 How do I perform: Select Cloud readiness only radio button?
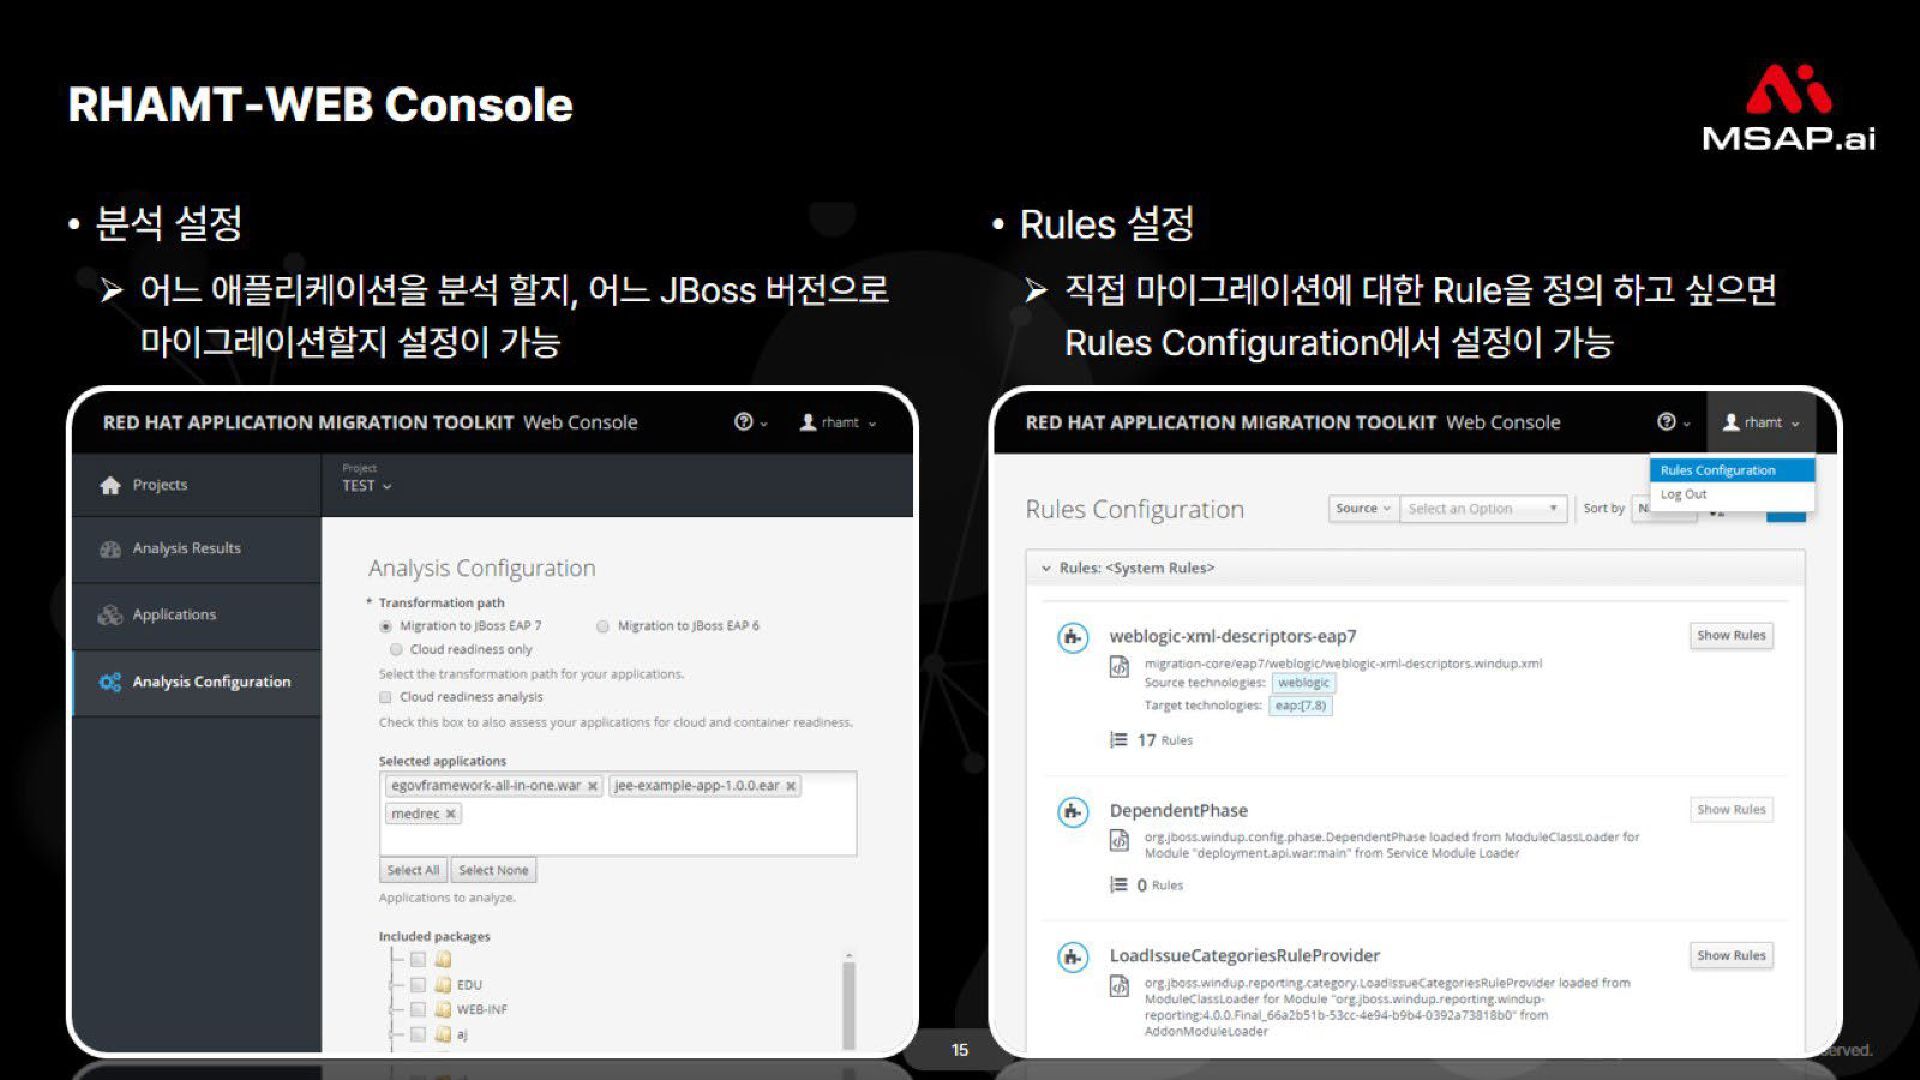(x=396, y=650)
